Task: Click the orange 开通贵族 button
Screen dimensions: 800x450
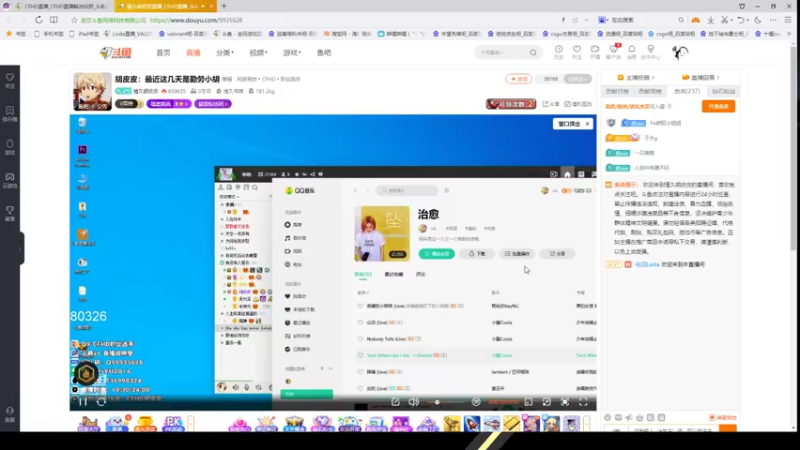Action: pyautogui.click(x=718, y=106)
